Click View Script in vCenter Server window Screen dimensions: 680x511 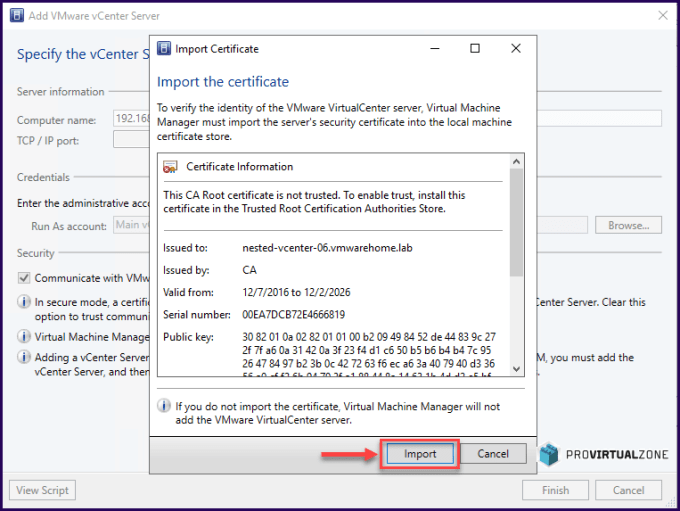coord(42,490)
